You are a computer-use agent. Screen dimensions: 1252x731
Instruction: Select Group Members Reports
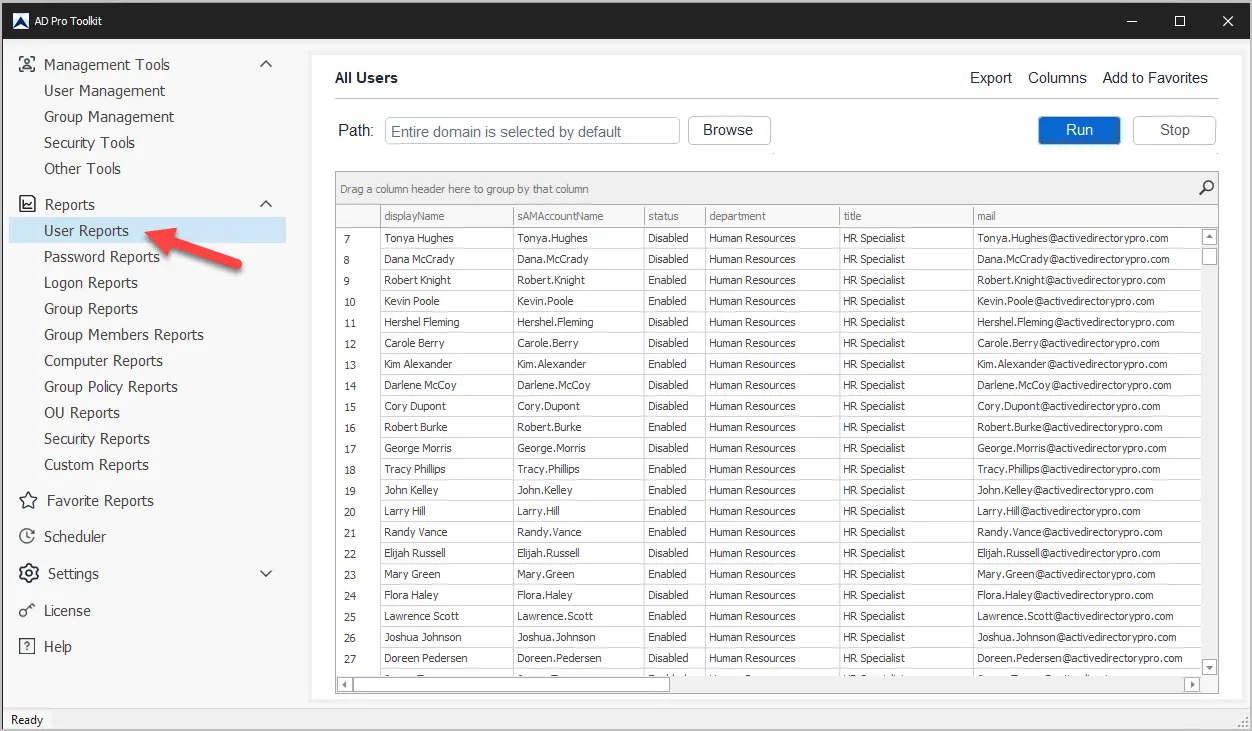pos(124,335)
